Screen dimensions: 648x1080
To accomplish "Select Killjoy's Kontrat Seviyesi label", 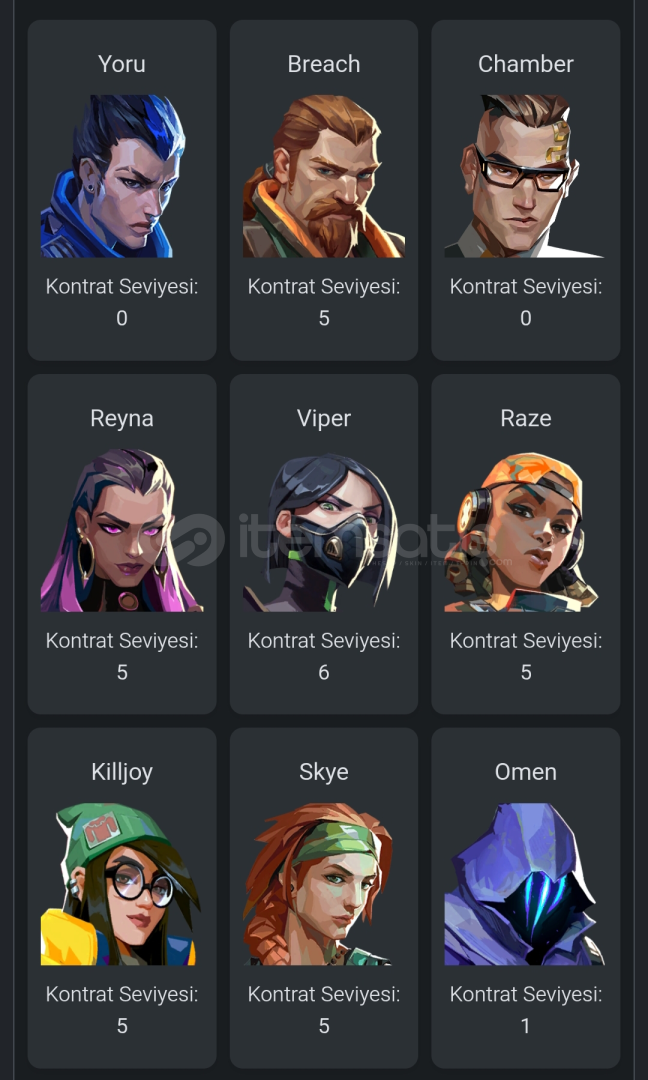I will (122, 995).
